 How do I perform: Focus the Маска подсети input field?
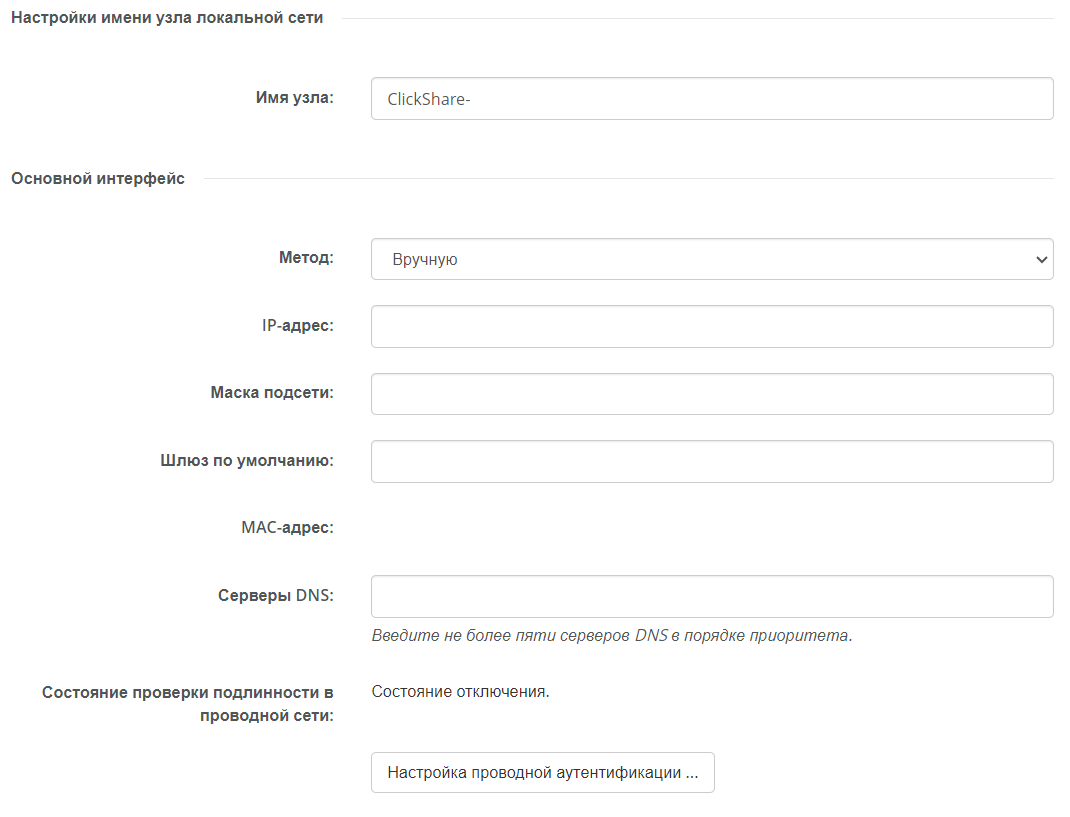[x=712, y=394]
